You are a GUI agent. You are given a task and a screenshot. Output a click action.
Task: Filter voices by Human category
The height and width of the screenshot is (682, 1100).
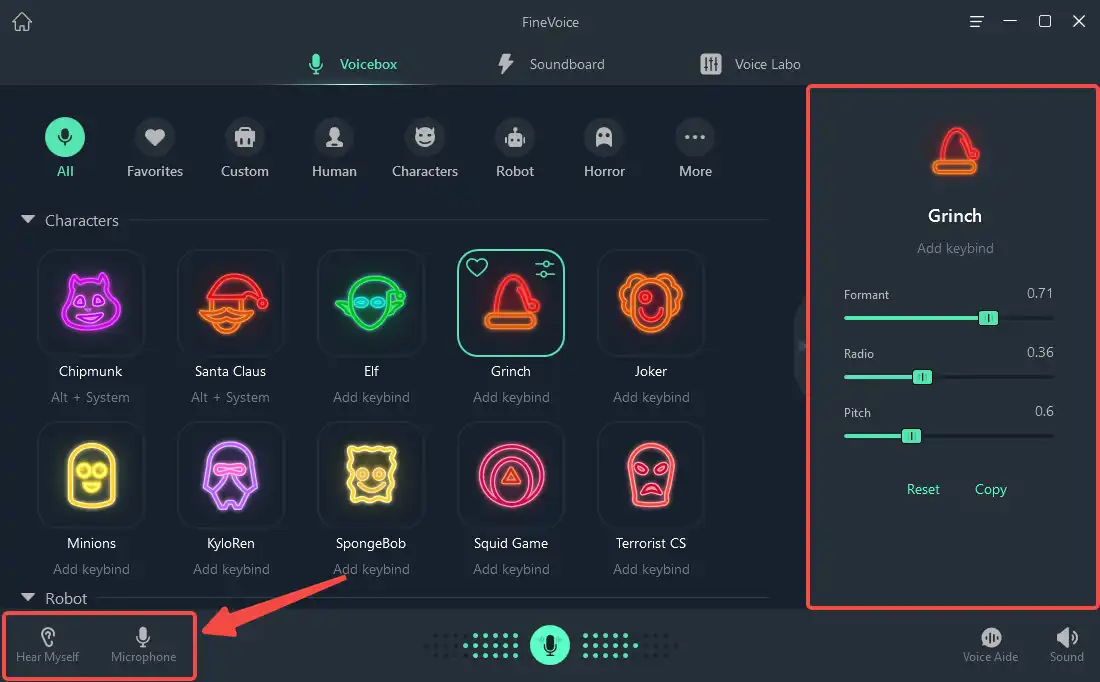pos(335,148)
